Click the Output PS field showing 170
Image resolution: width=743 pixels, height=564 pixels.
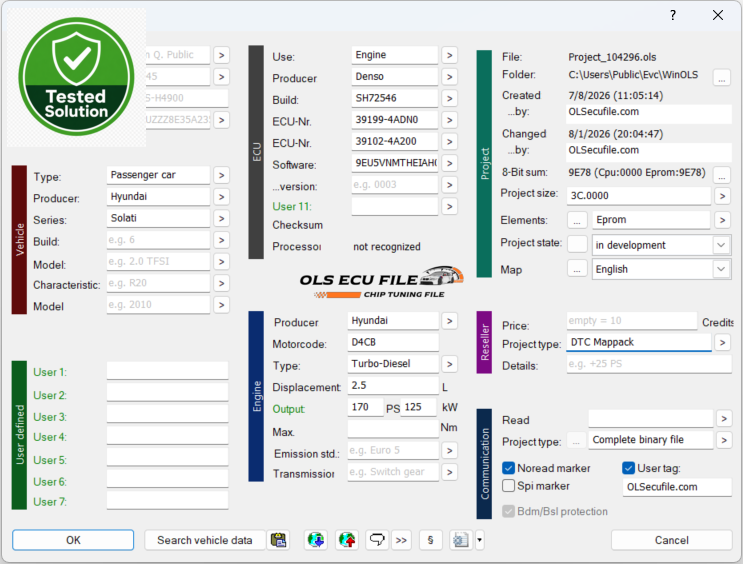tap(365, 407)
